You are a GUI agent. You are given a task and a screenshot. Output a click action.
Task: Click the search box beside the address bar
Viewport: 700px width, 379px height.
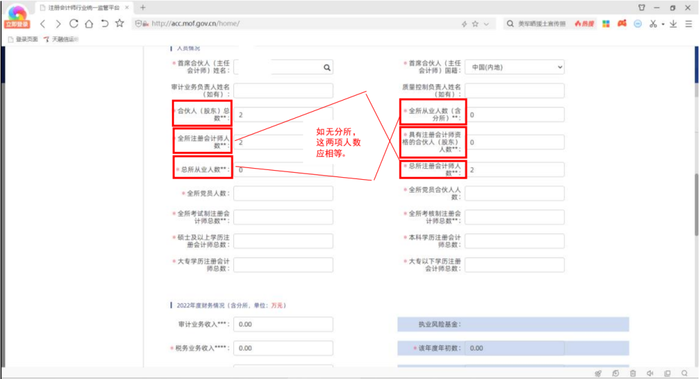(542, 24)
